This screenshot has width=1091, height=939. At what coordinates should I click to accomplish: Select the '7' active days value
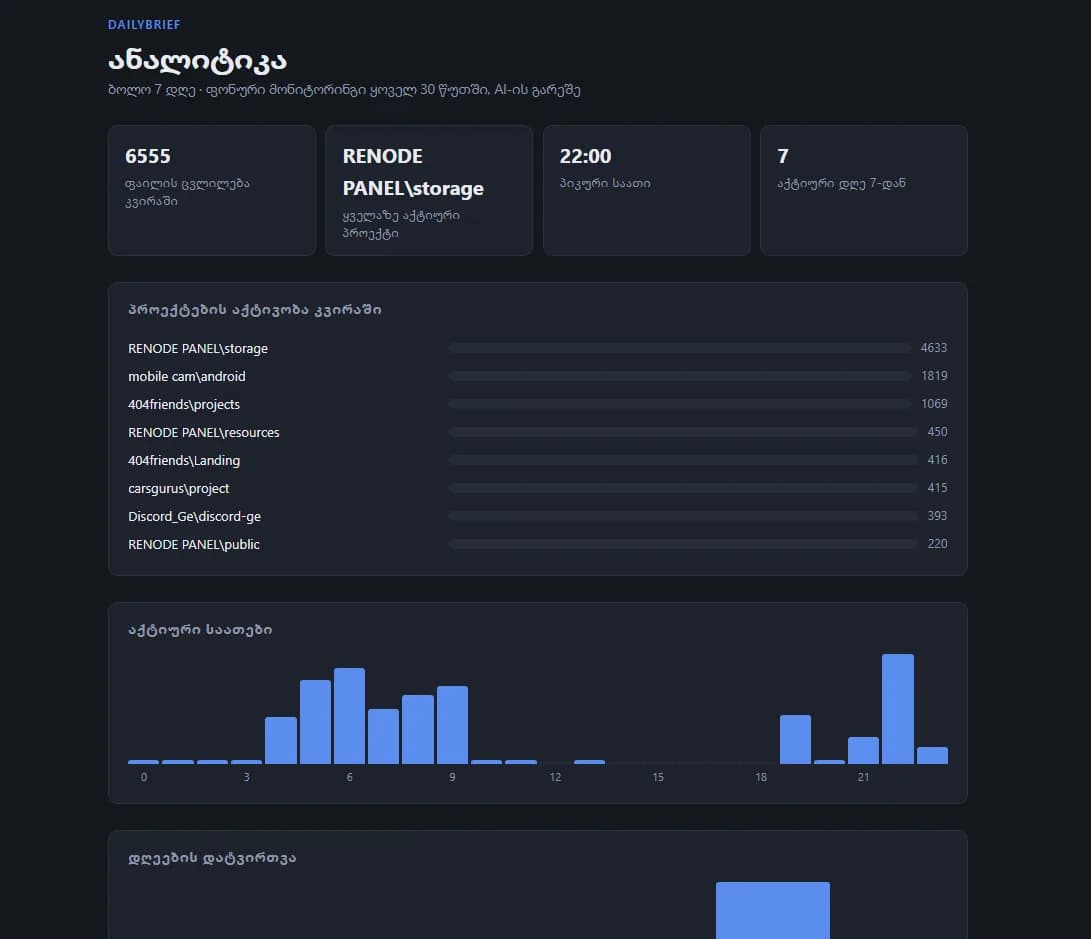[783, 156]
